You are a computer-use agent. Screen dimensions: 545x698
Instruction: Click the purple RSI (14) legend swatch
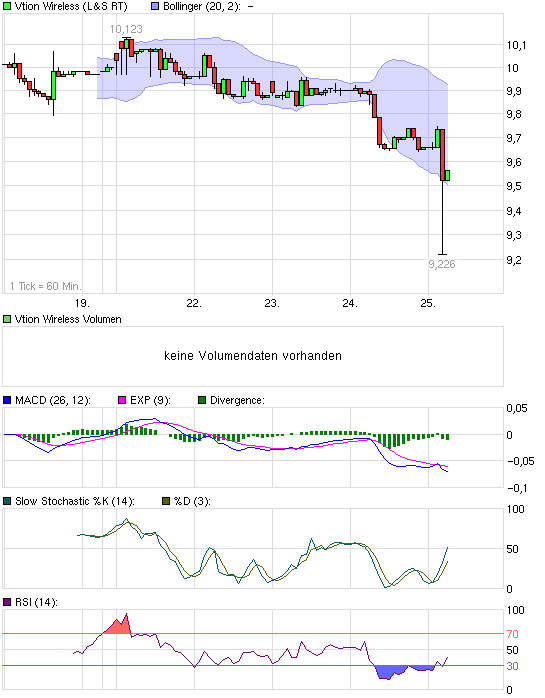pos(7,602)
